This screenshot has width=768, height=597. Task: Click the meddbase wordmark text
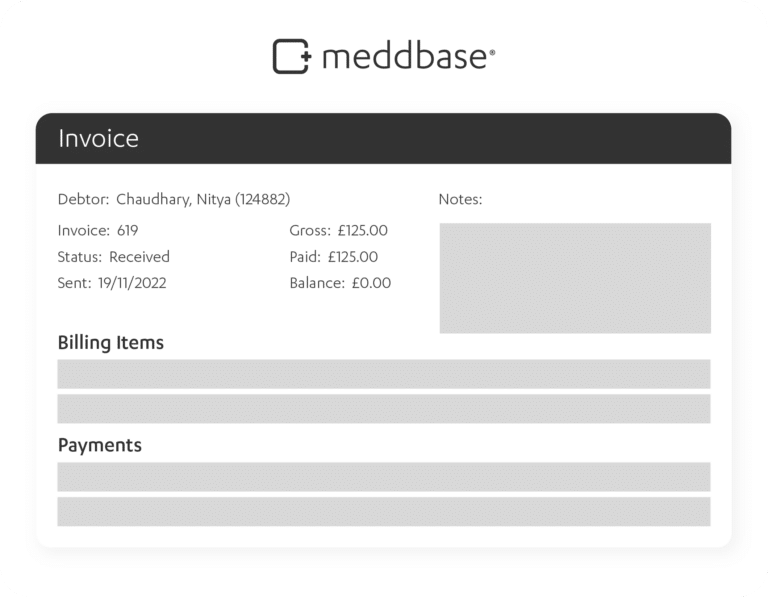408,56
